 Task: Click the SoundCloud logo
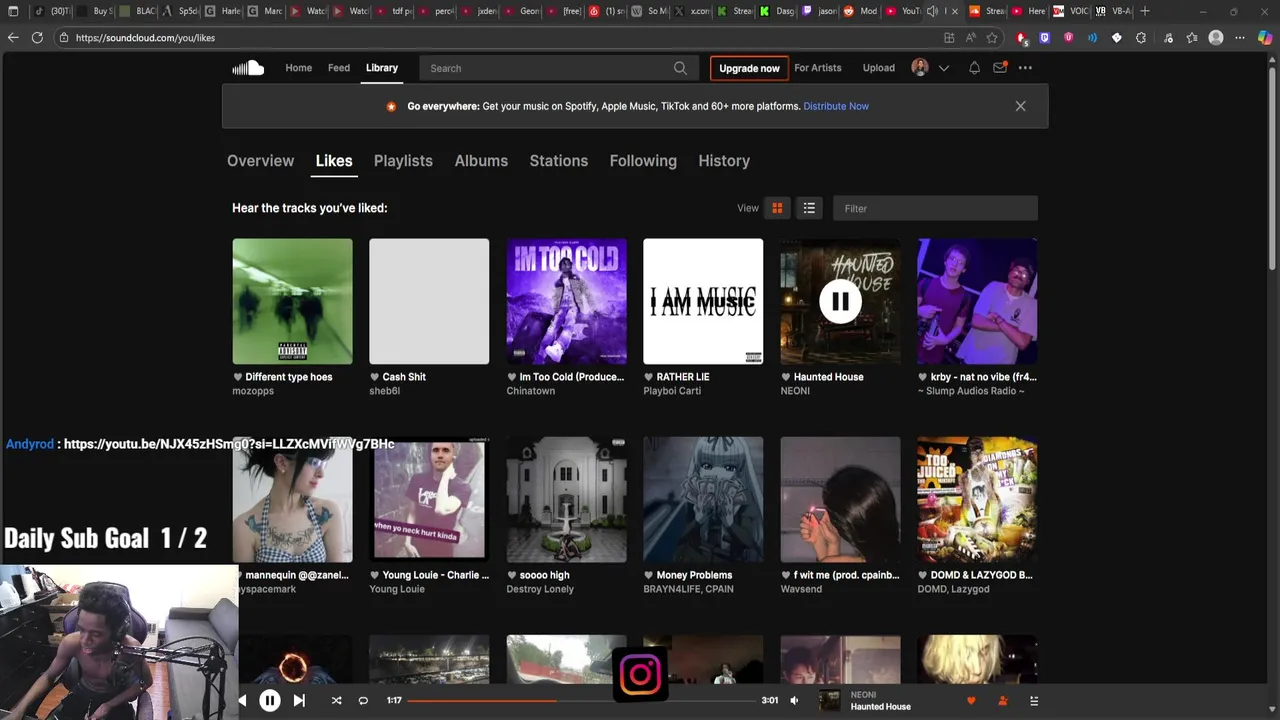coord(248,68)
